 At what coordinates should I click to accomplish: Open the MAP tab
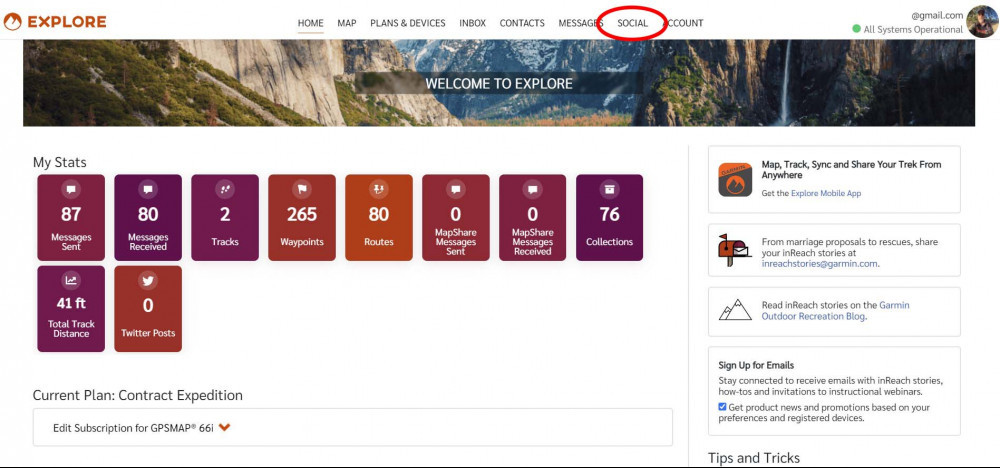[x=347, y=23]
